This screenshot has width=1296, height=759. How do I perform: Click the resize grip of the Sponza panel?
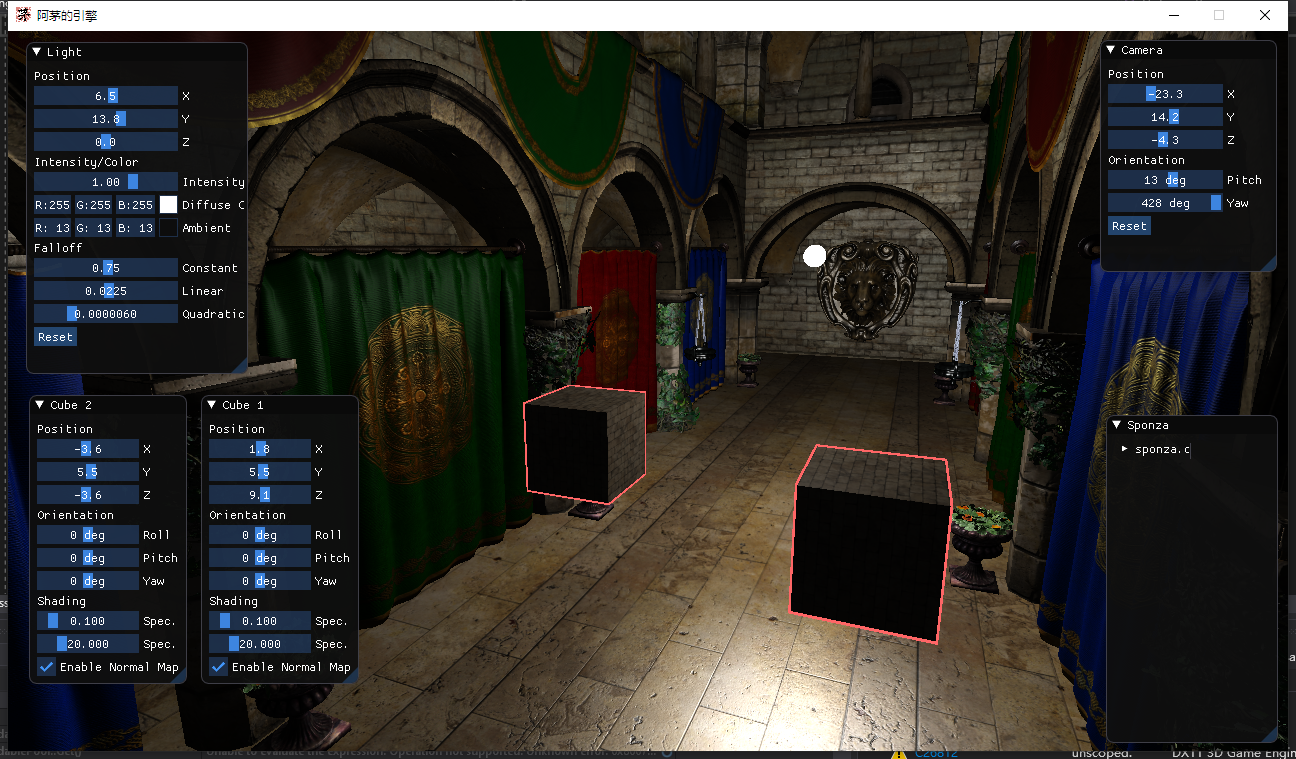pyautogui.click(x=1269, y=735)
